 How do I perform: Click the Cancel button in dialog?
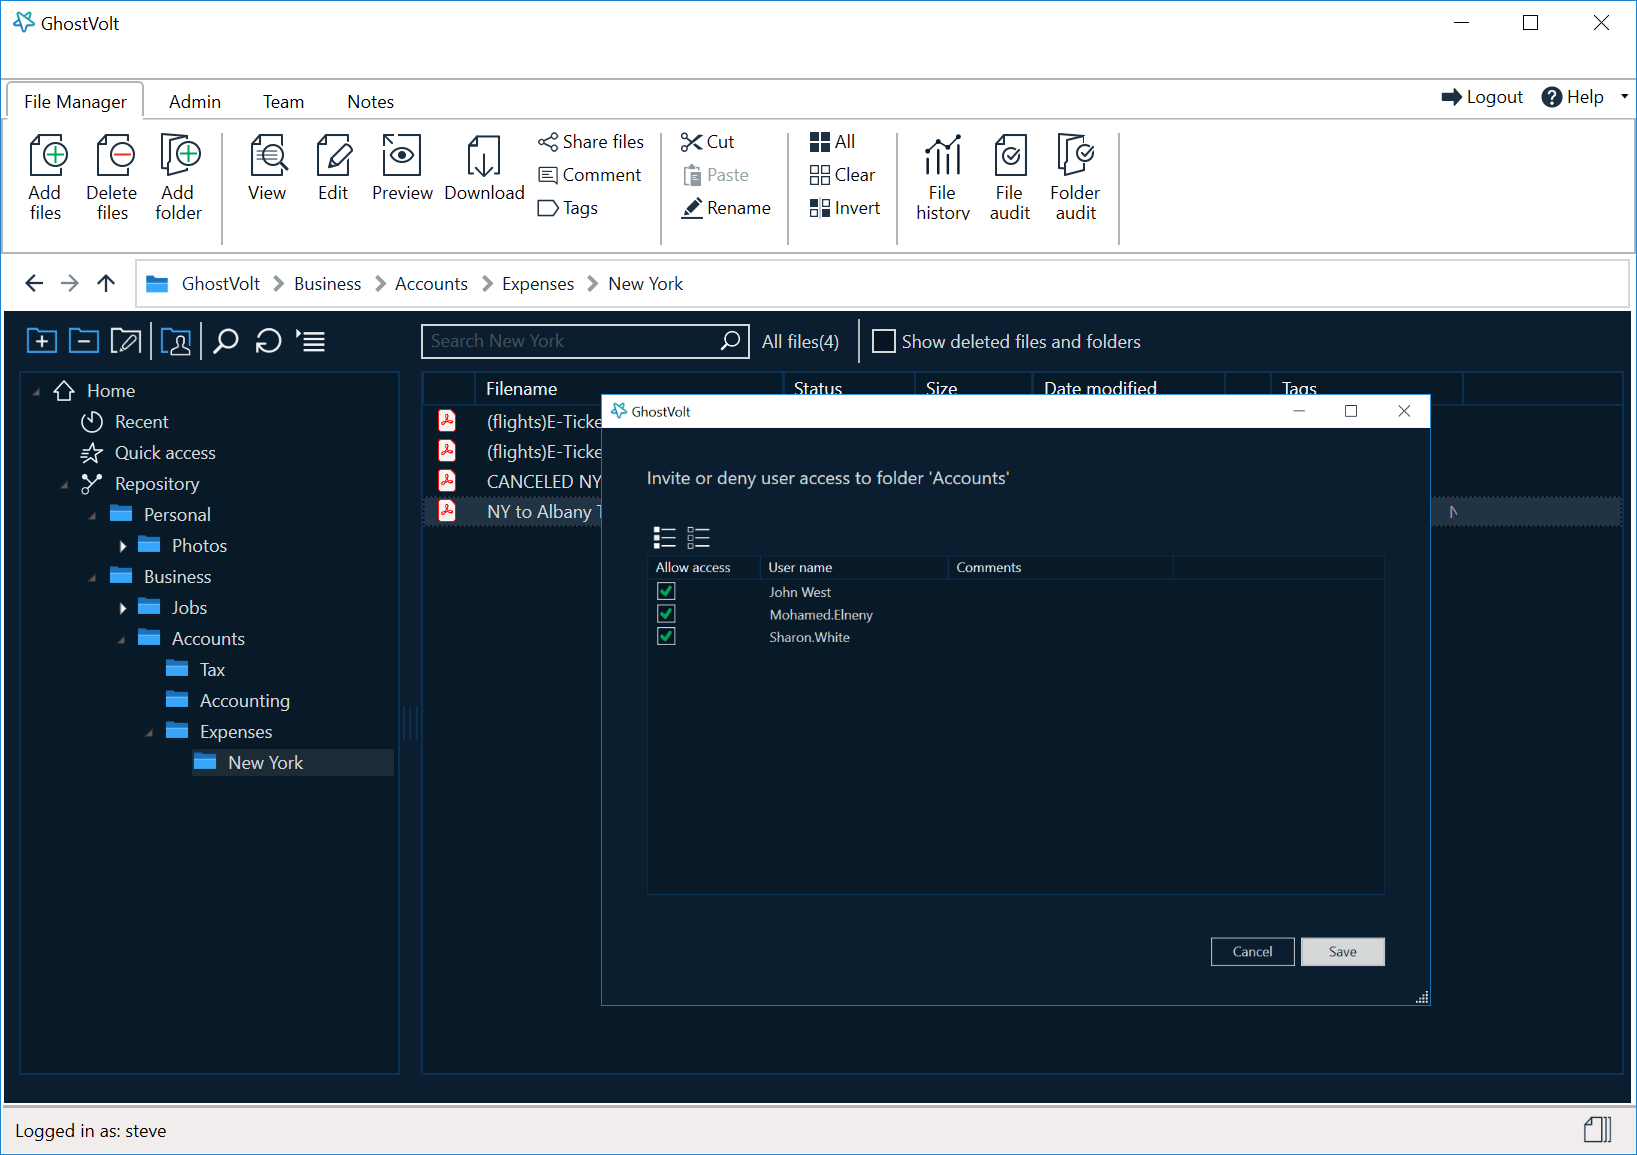pos(1252,951)
